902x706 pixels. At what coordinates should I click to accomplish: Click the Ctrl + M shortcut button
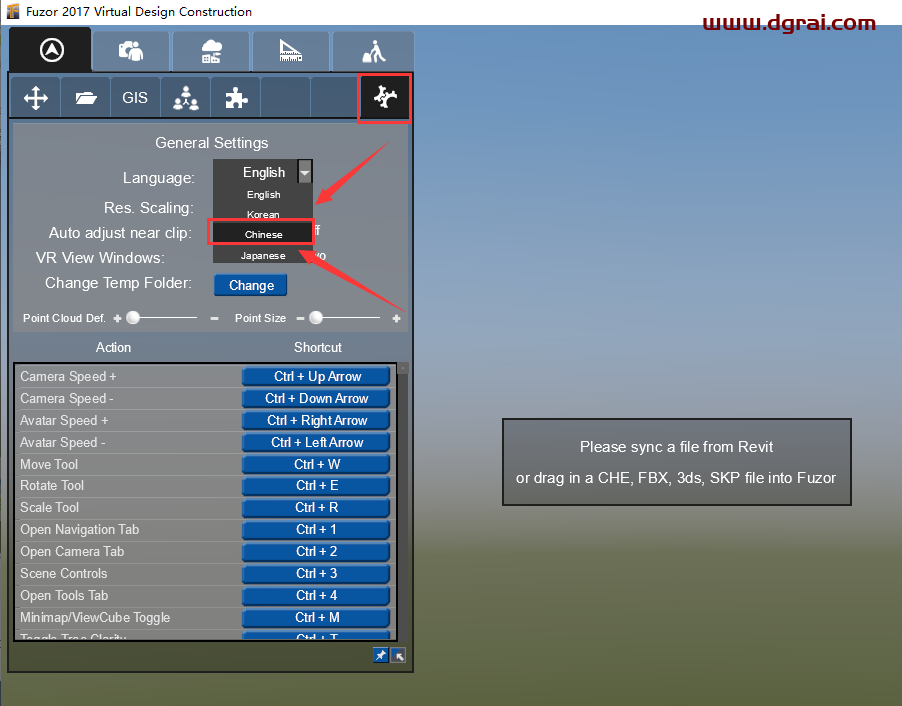(316, 617)
